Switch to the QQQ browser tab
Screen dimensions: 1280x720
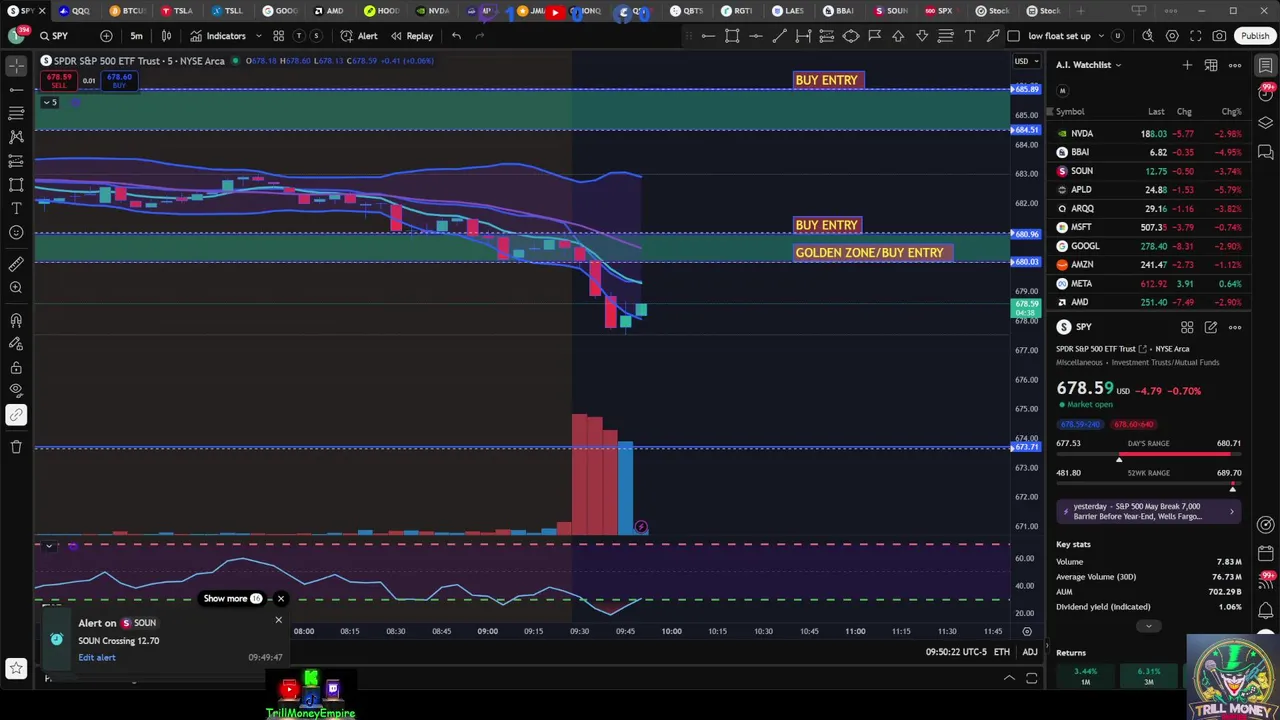click(x=74, y=11)
